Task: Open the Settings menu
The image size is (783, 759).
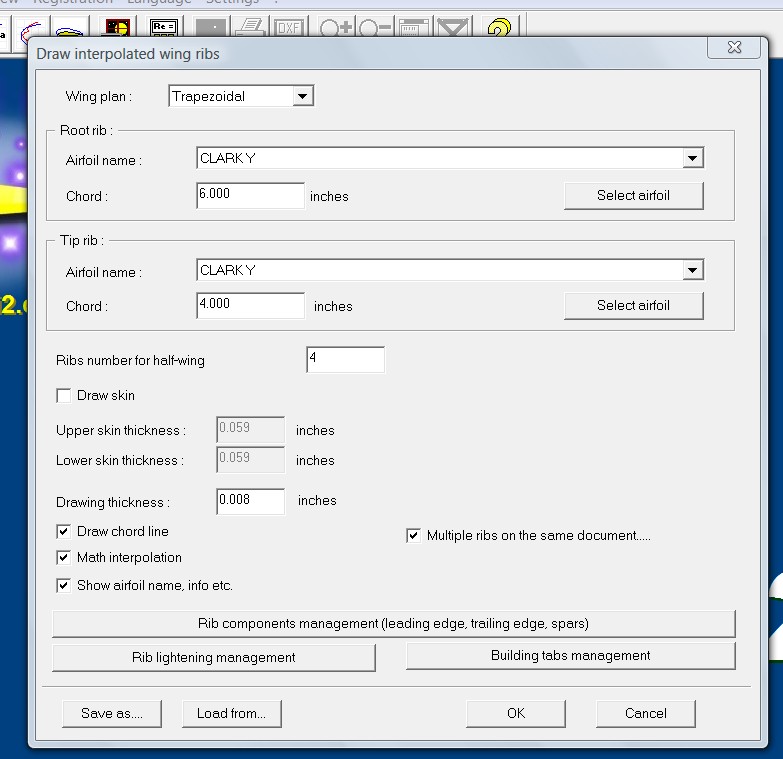Action: pos(231,2)
